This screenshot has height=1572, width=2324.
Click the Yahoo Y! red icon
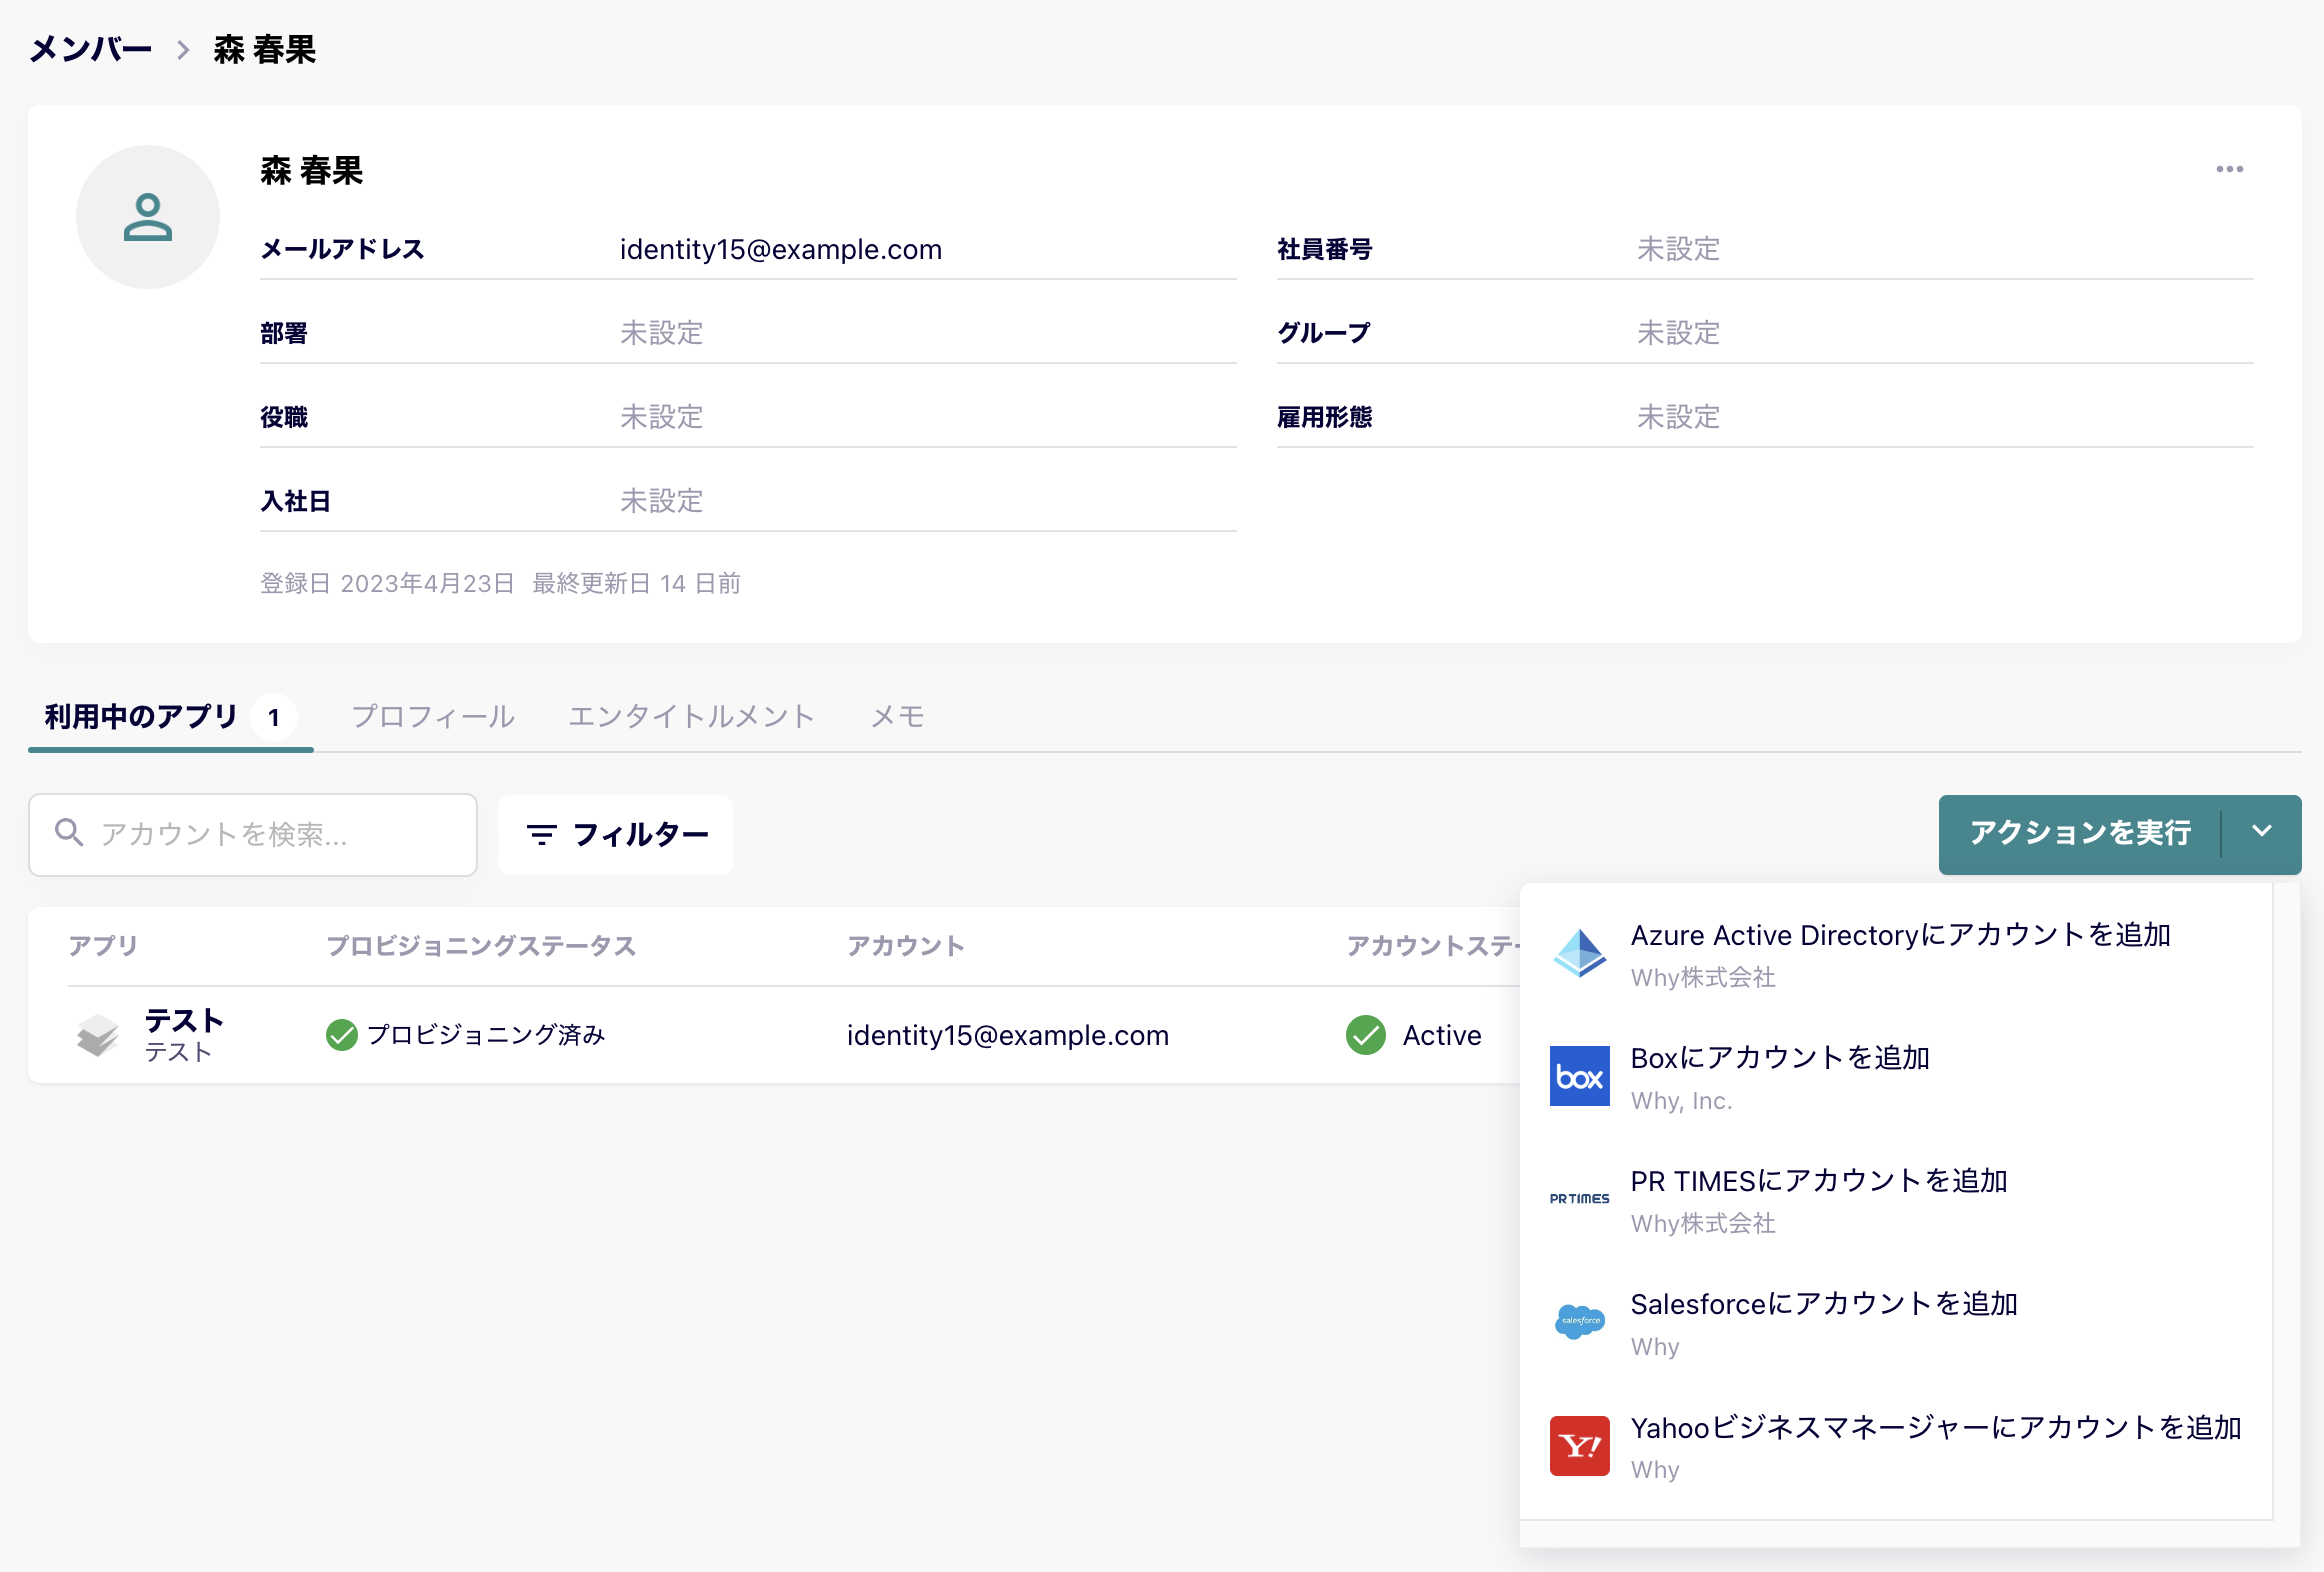[1579, 1446]
